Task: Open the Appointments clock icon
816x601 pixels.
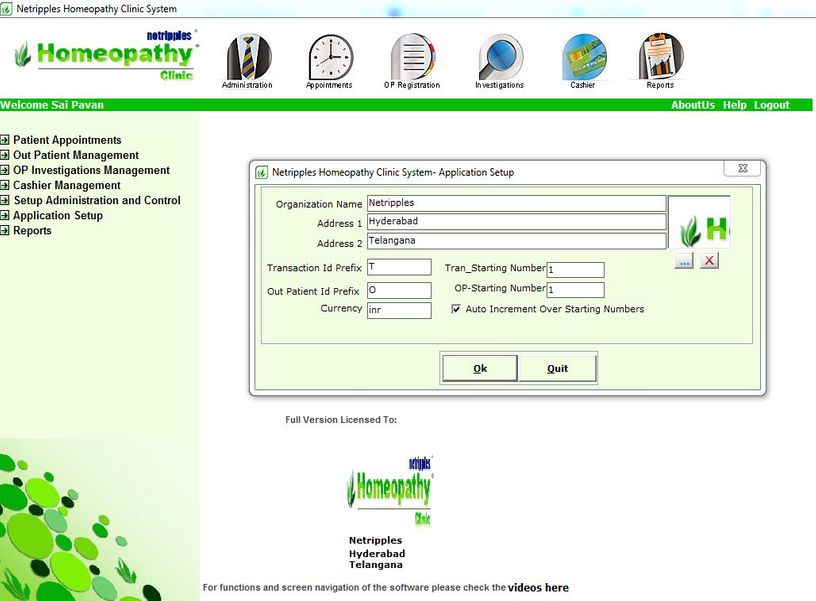Action: [329, 61]
